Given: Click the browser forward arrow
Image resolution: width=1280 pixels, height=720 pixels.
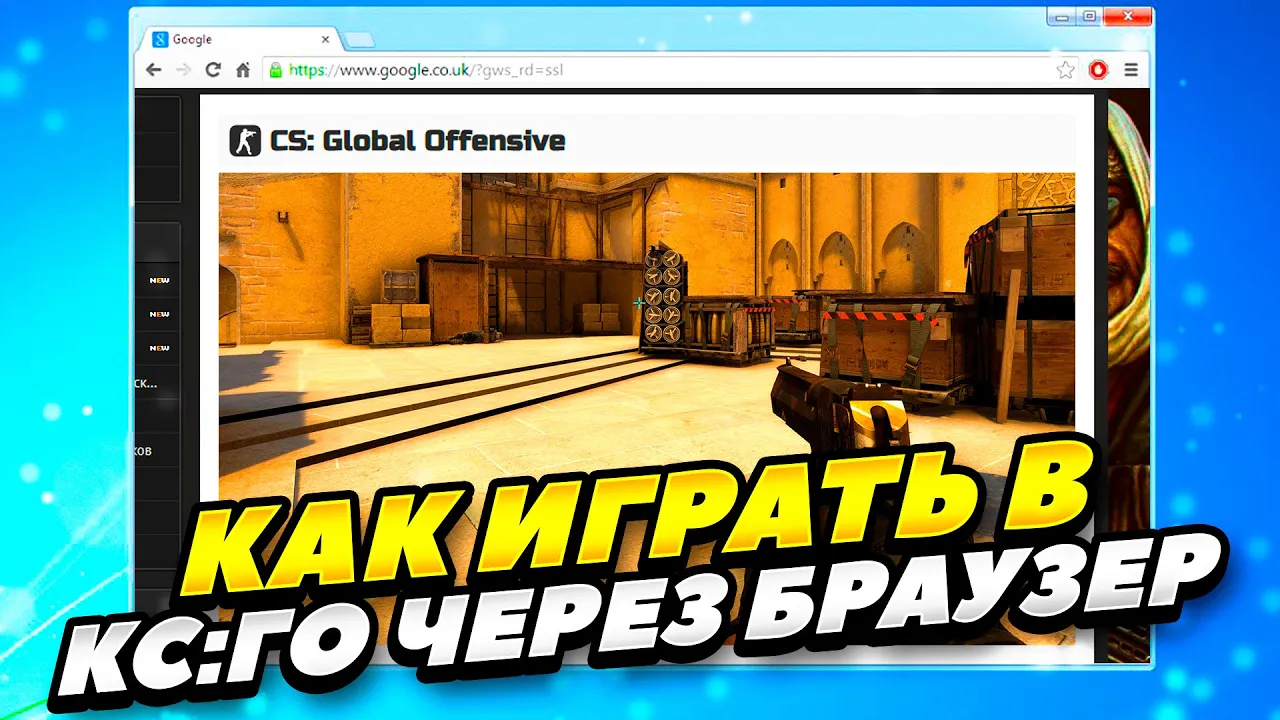Looking at the screenshot, I should (183, 70).
